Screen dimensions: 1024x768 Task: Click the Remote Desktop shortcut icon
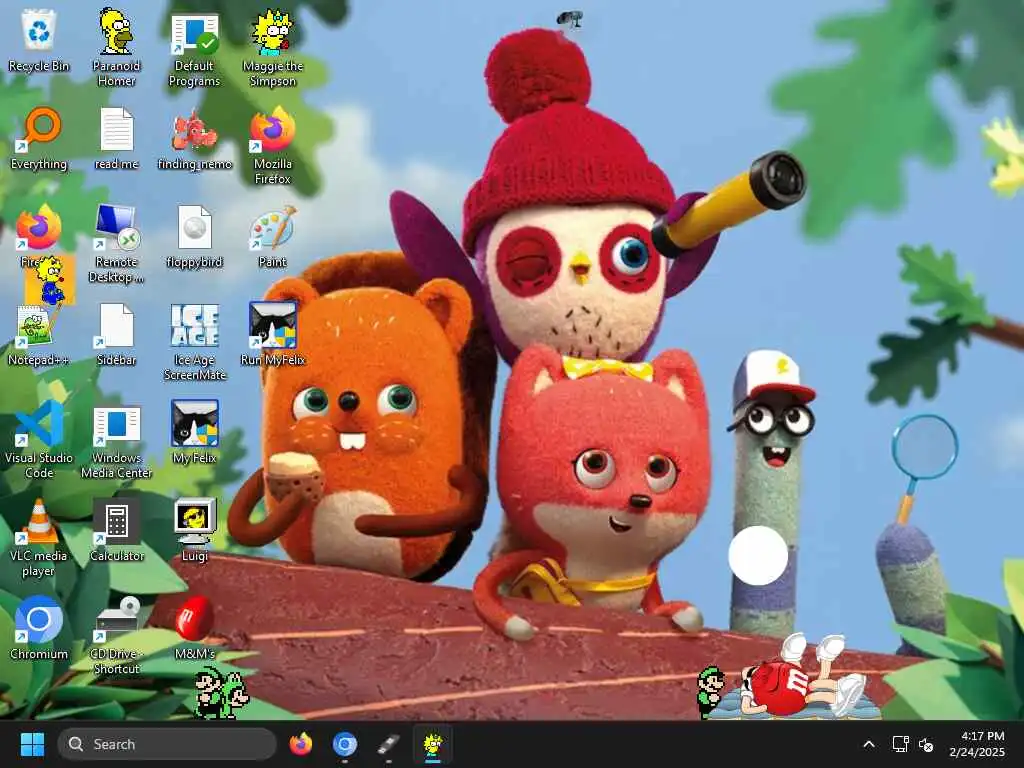pyautogui.click(x=116, y=243)
